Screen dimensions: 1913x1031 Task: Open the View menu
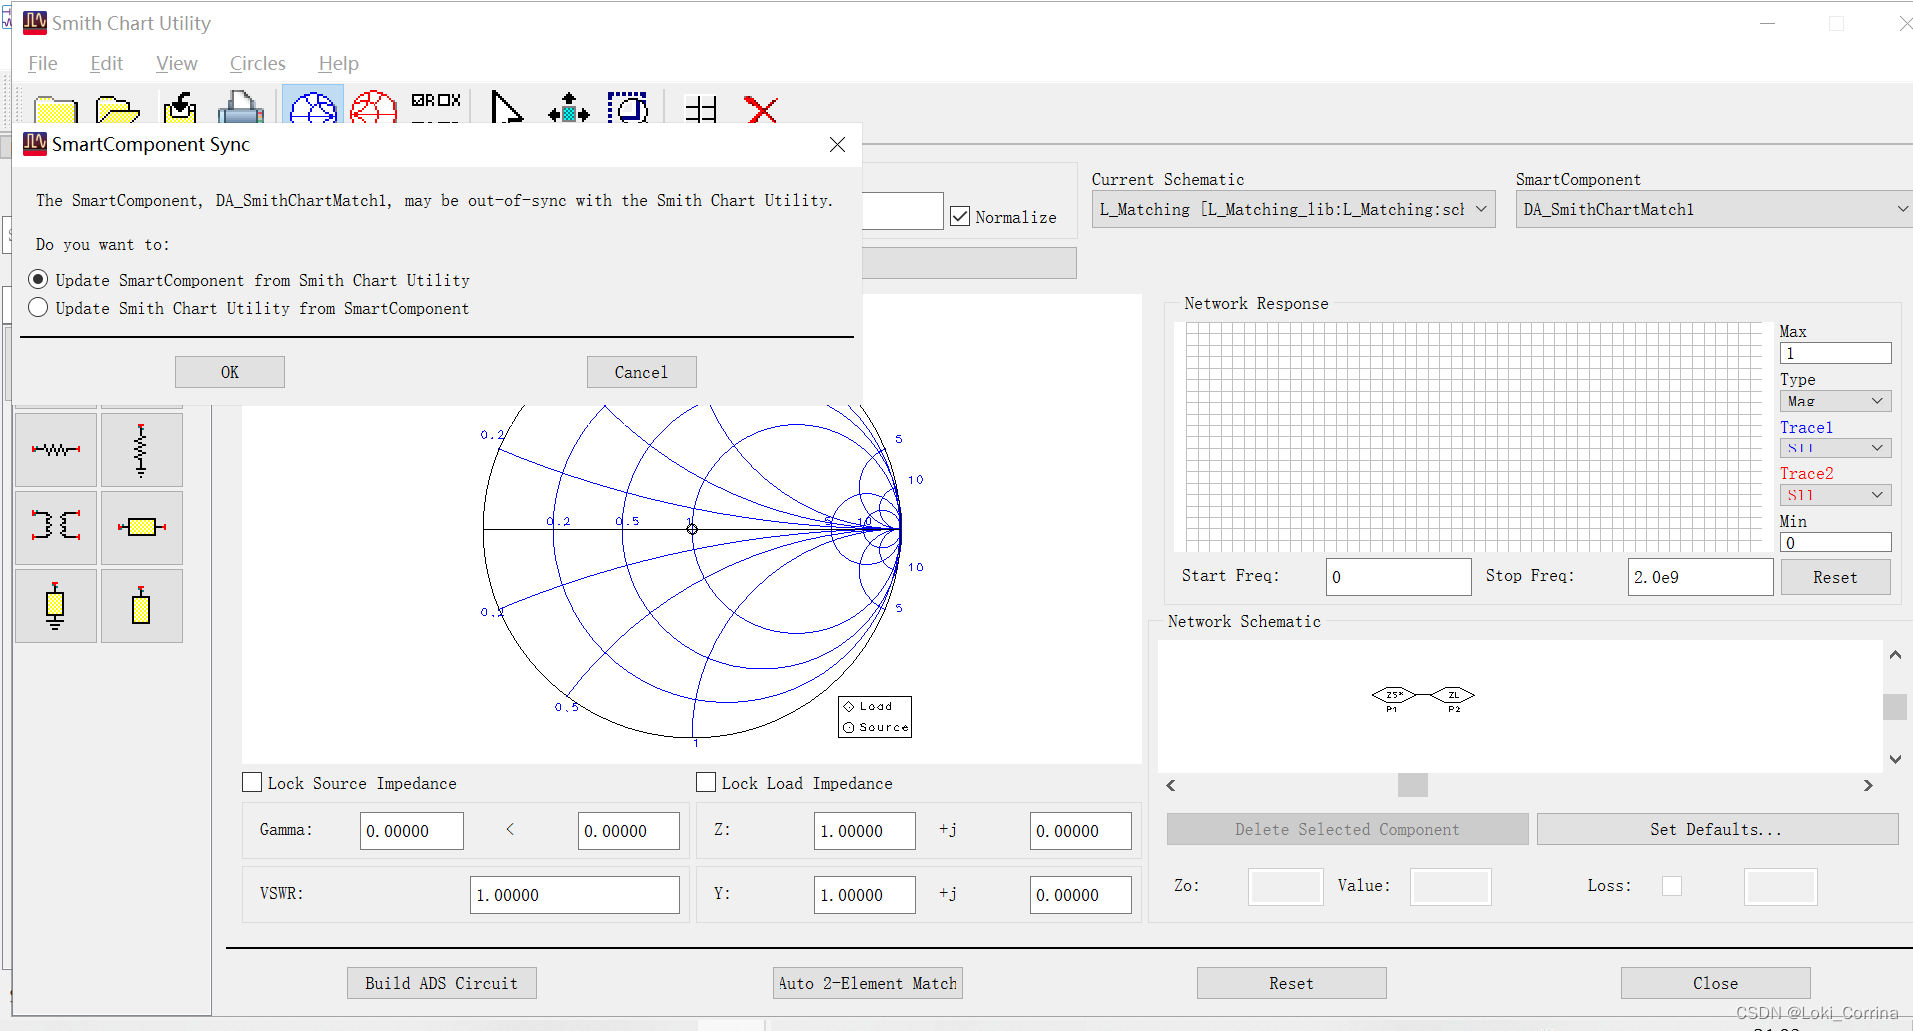pyautogui.click(x=176, y=63)
